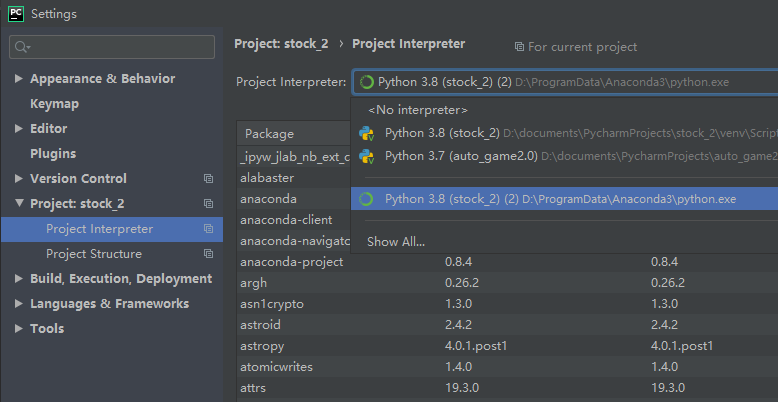Select the alabaster package row
This screenshot has width=778, height=402.
[x=294, y=178]
